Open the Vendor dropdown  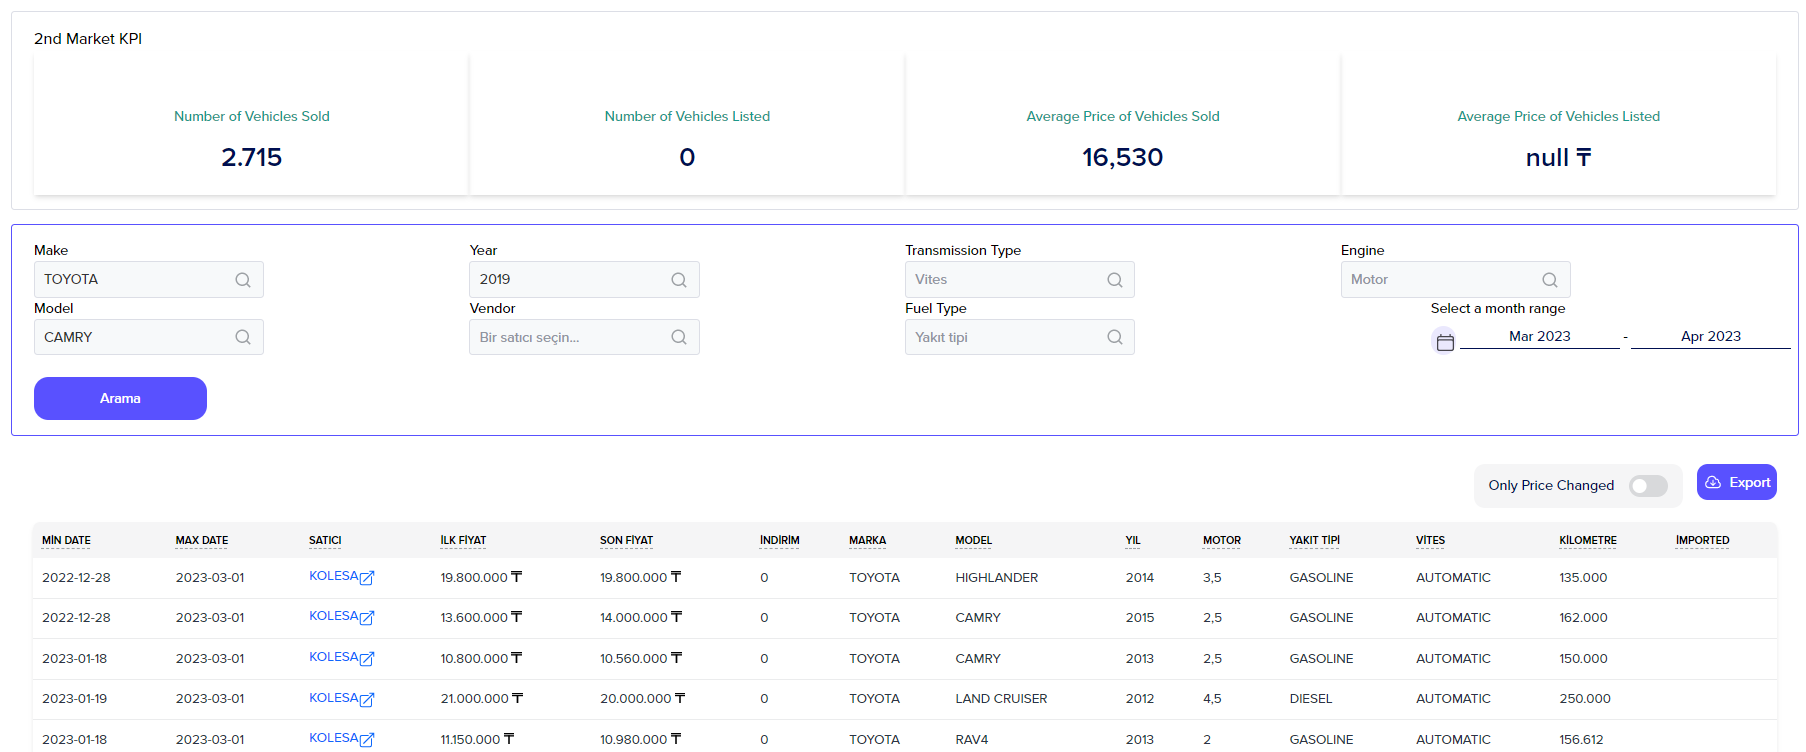pyautogui.click(x=584, y=337)
